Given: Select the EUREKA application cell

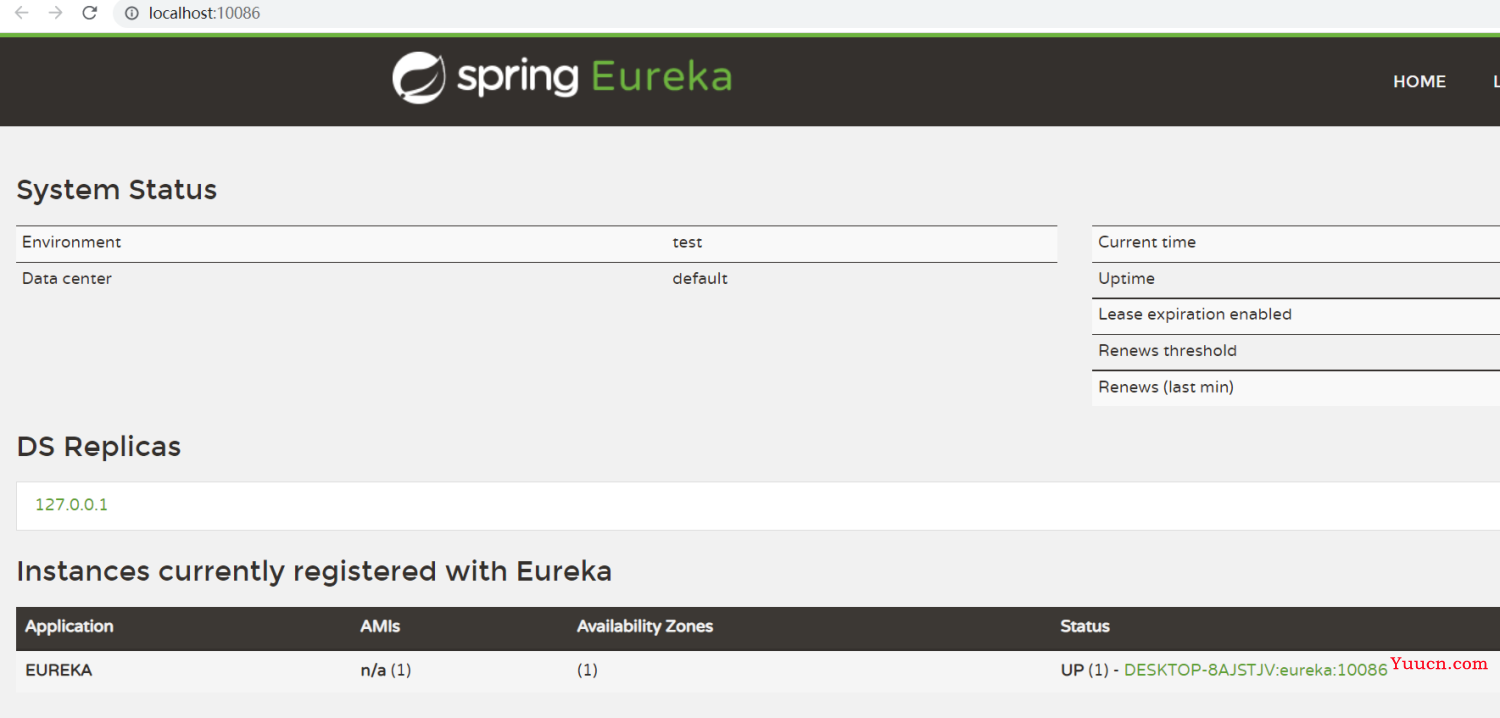Looking at the screenshot, I should click(59, 670).
